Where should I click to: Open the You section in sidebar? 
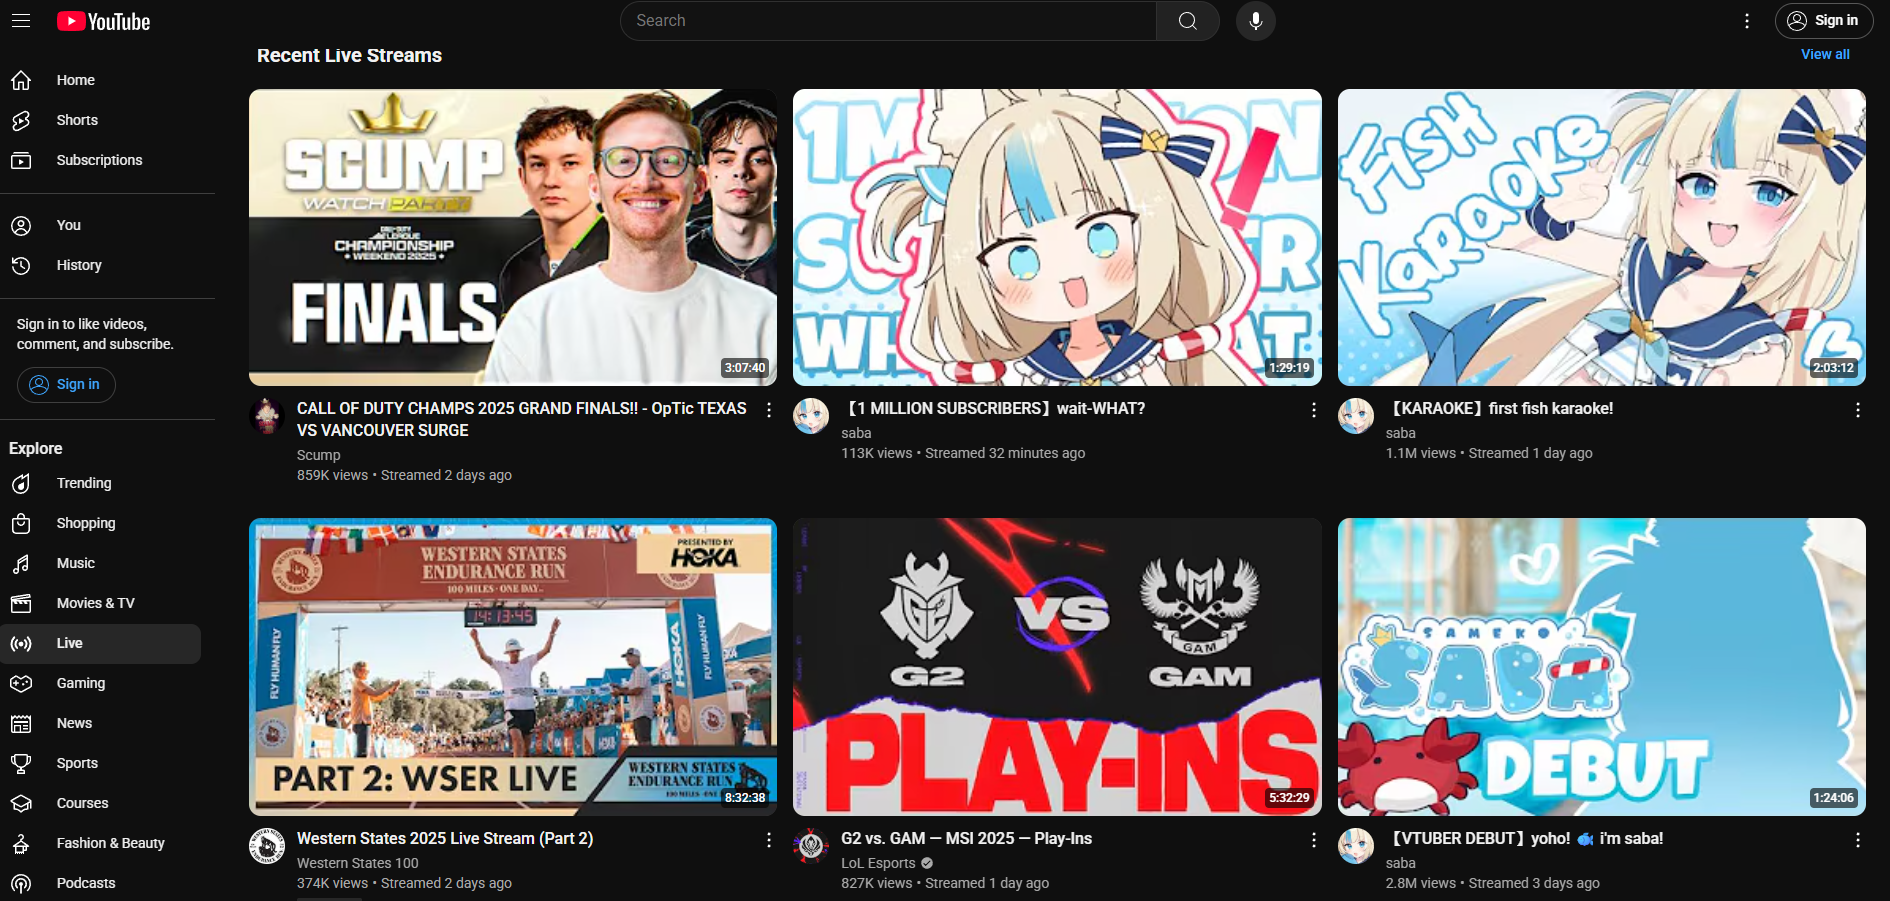click(x=101, y=225)
